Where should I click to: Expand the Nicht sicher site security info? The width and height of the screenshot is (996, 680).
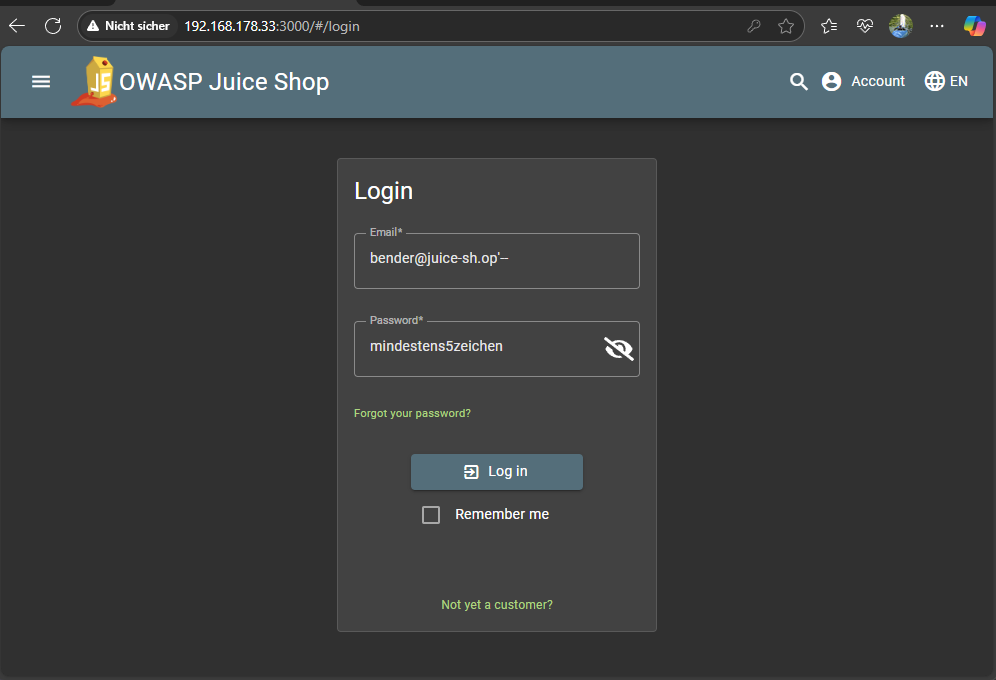pos(128,26)
